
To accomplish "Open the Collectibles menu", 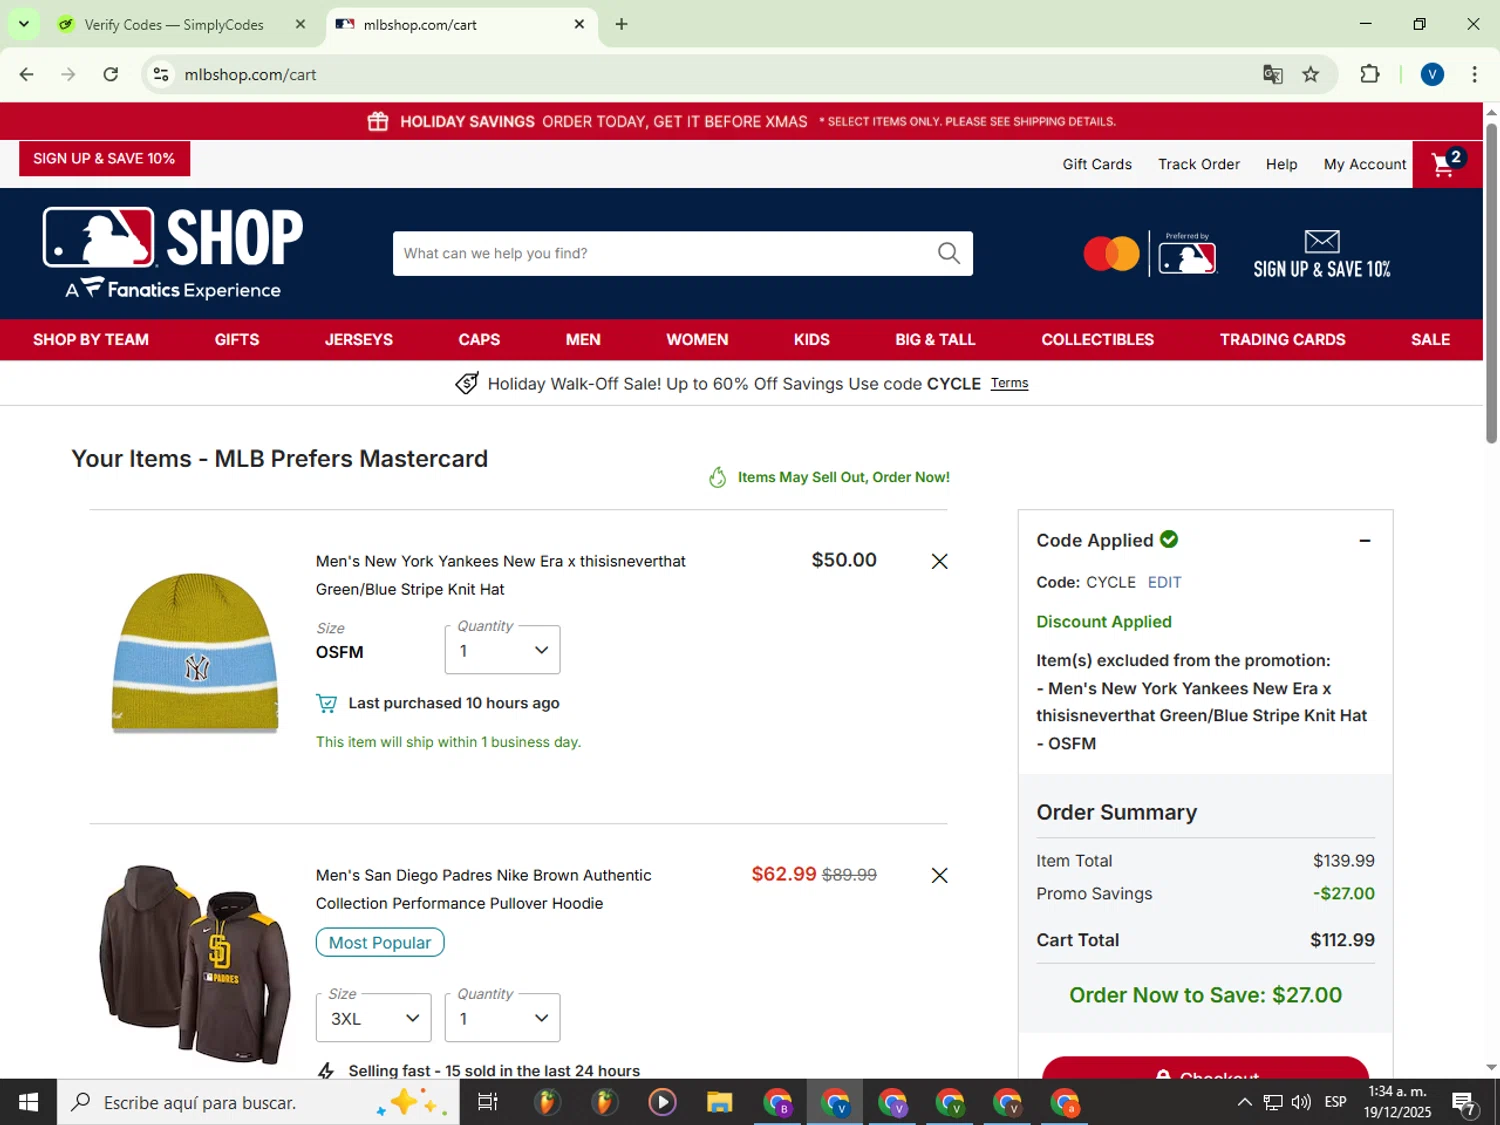I will [x=1097, y=340].
